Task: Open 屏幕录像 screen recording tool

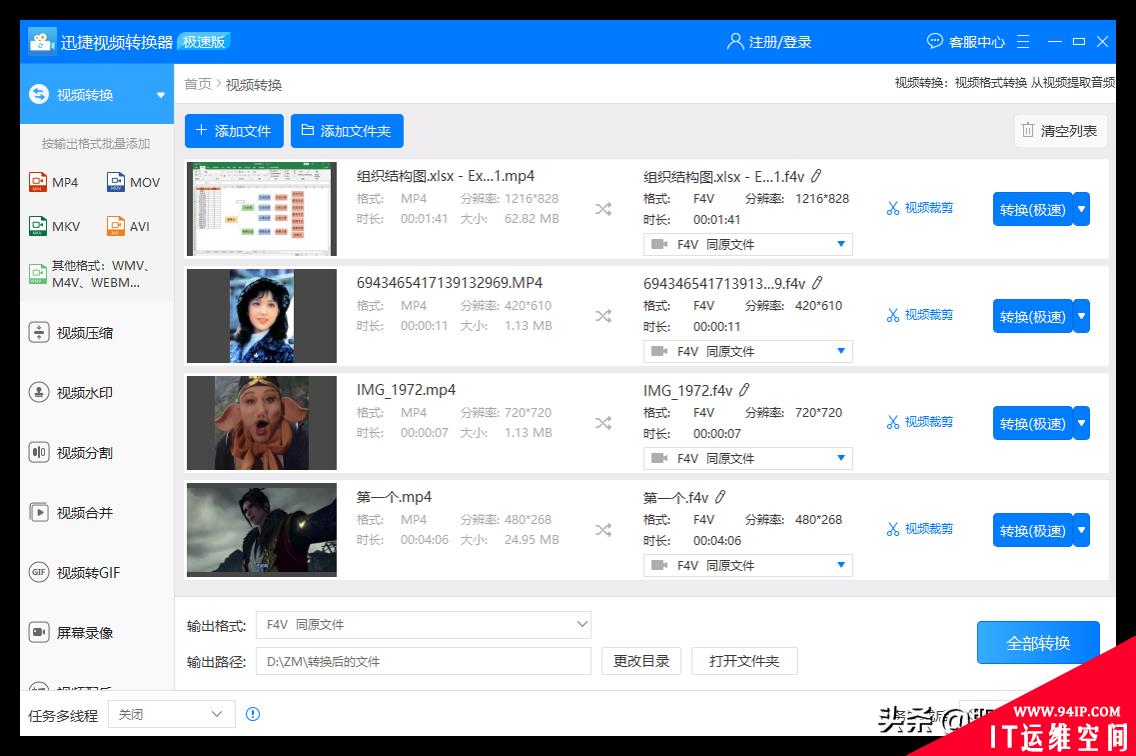Action: pyautogui.click(x=71, y=633)
